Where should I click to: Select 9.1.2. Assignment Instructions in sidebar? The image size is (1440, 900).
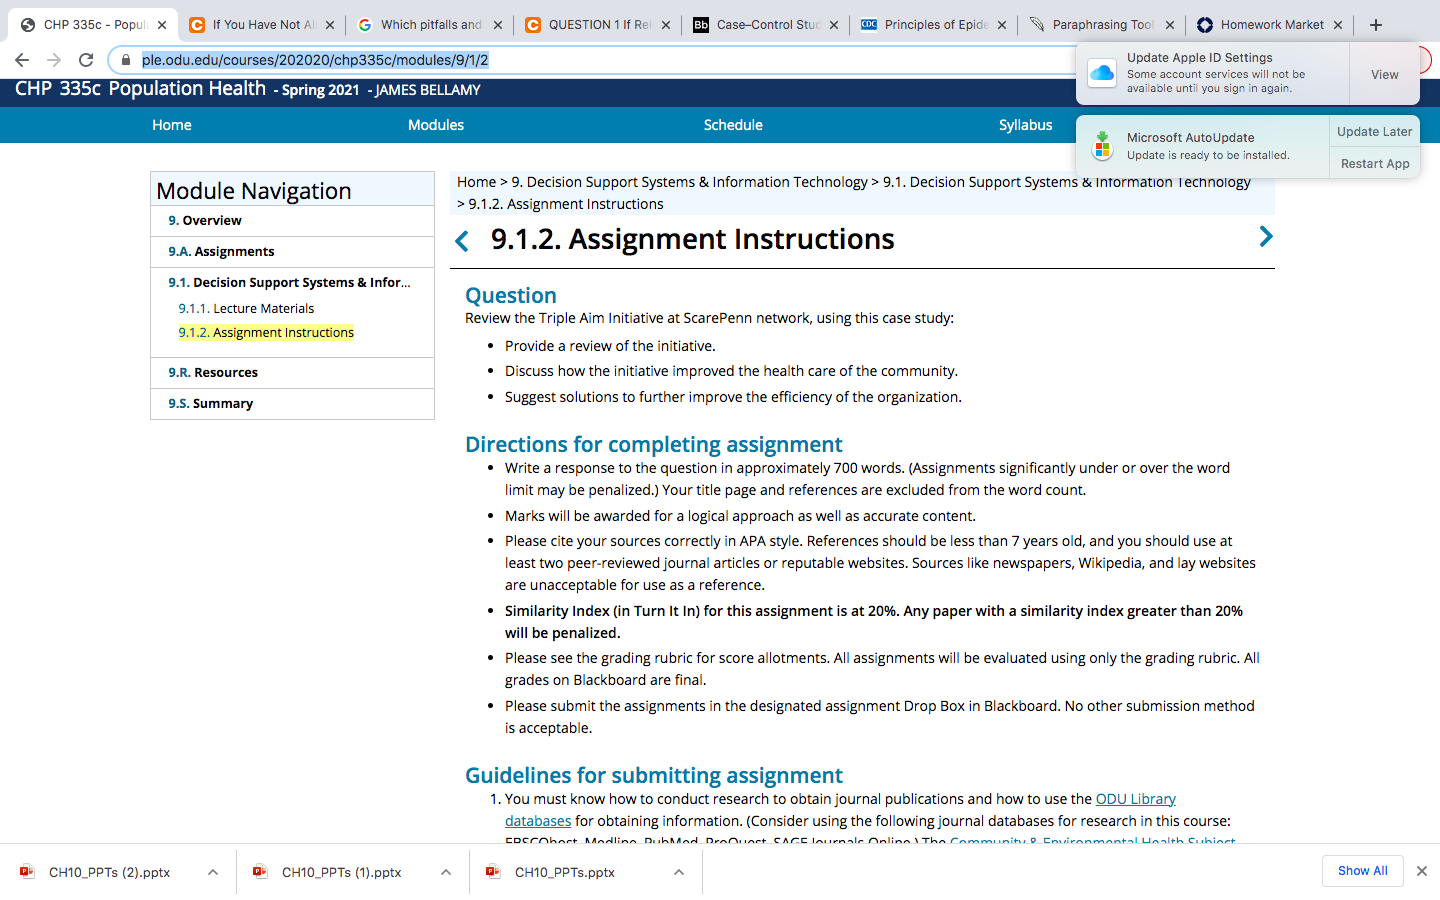(x=266, y=332)
